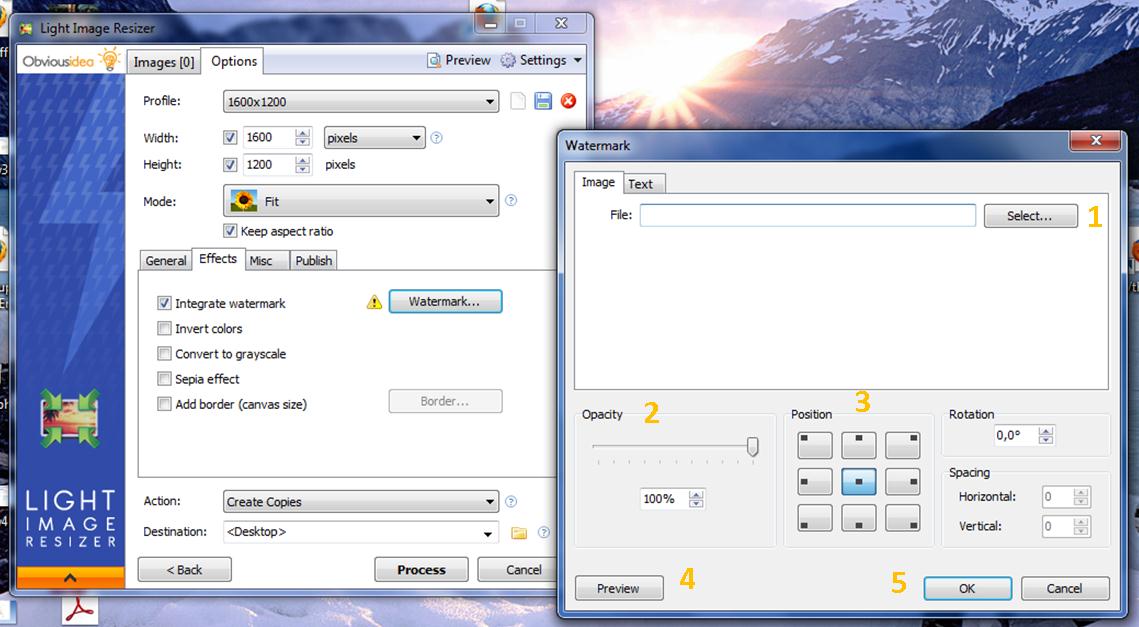Image resolution: width=1139 pixels, height=627 pixels.
Task: Select the top-center watermark position button
Action: click(x=859, y=445)
